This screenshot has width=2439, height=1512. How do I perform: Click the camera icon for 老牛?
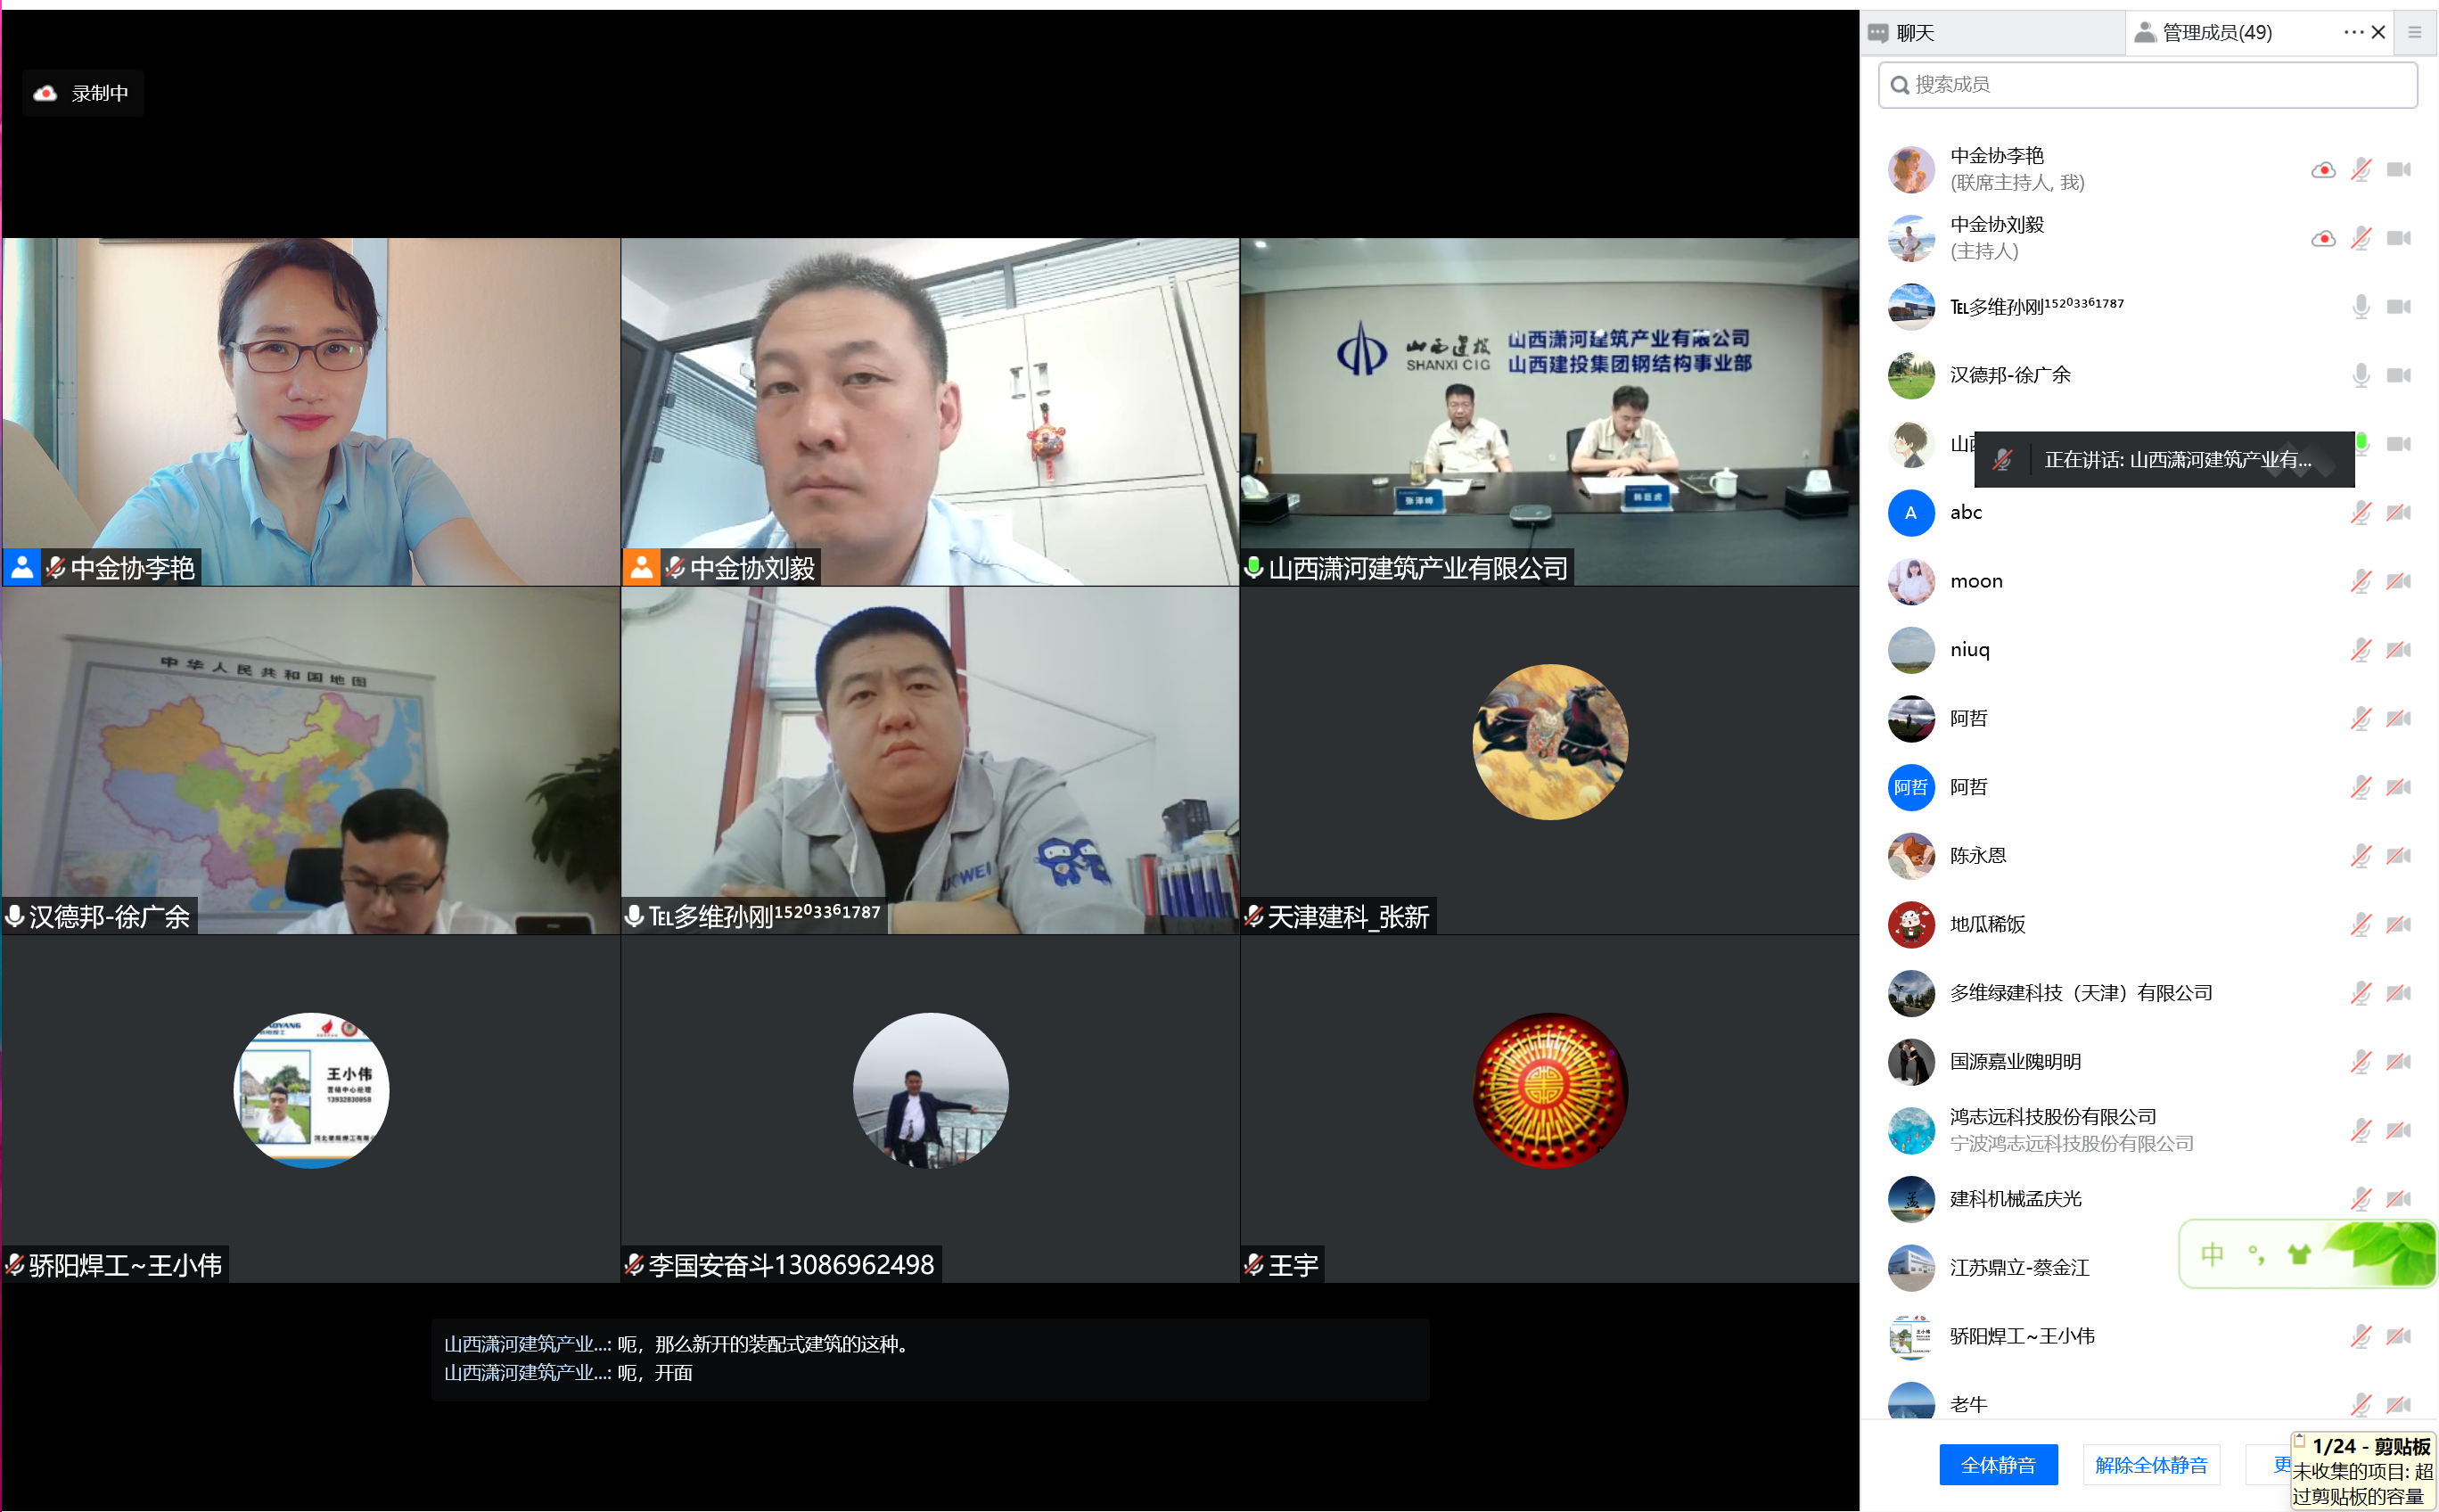(2398, 1405)
